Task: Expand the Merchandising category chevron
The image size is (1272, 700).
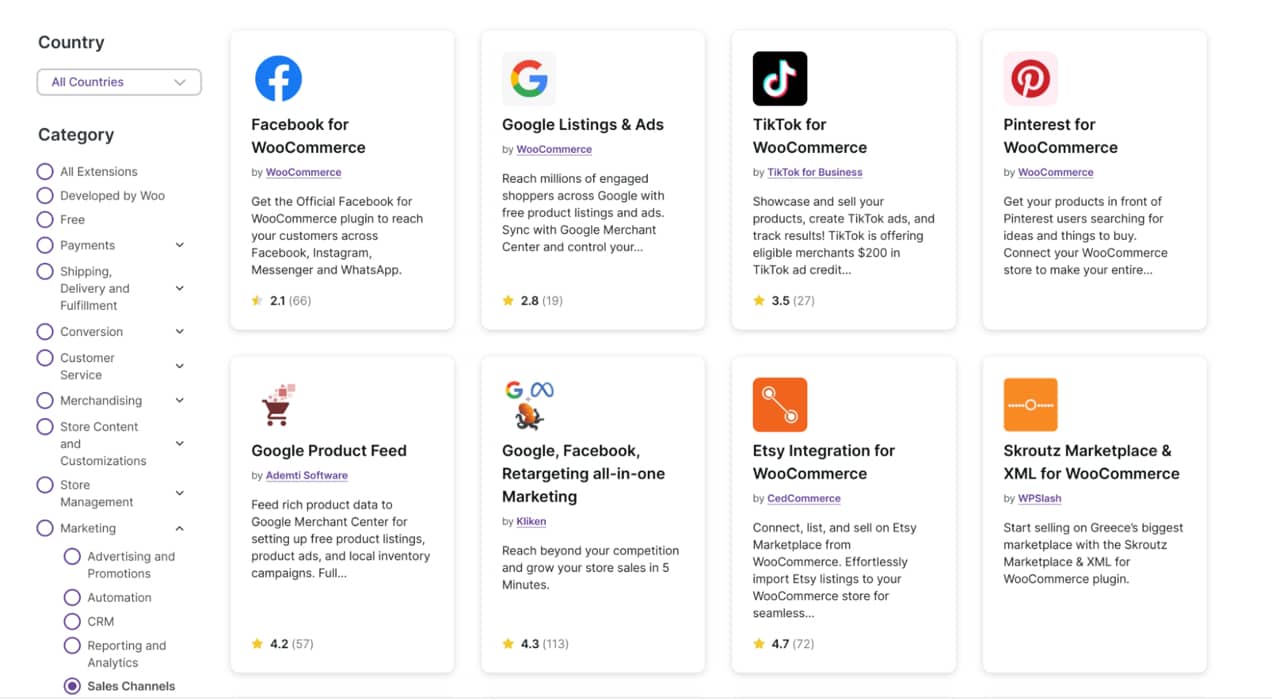Action: [x=180, y=401]
